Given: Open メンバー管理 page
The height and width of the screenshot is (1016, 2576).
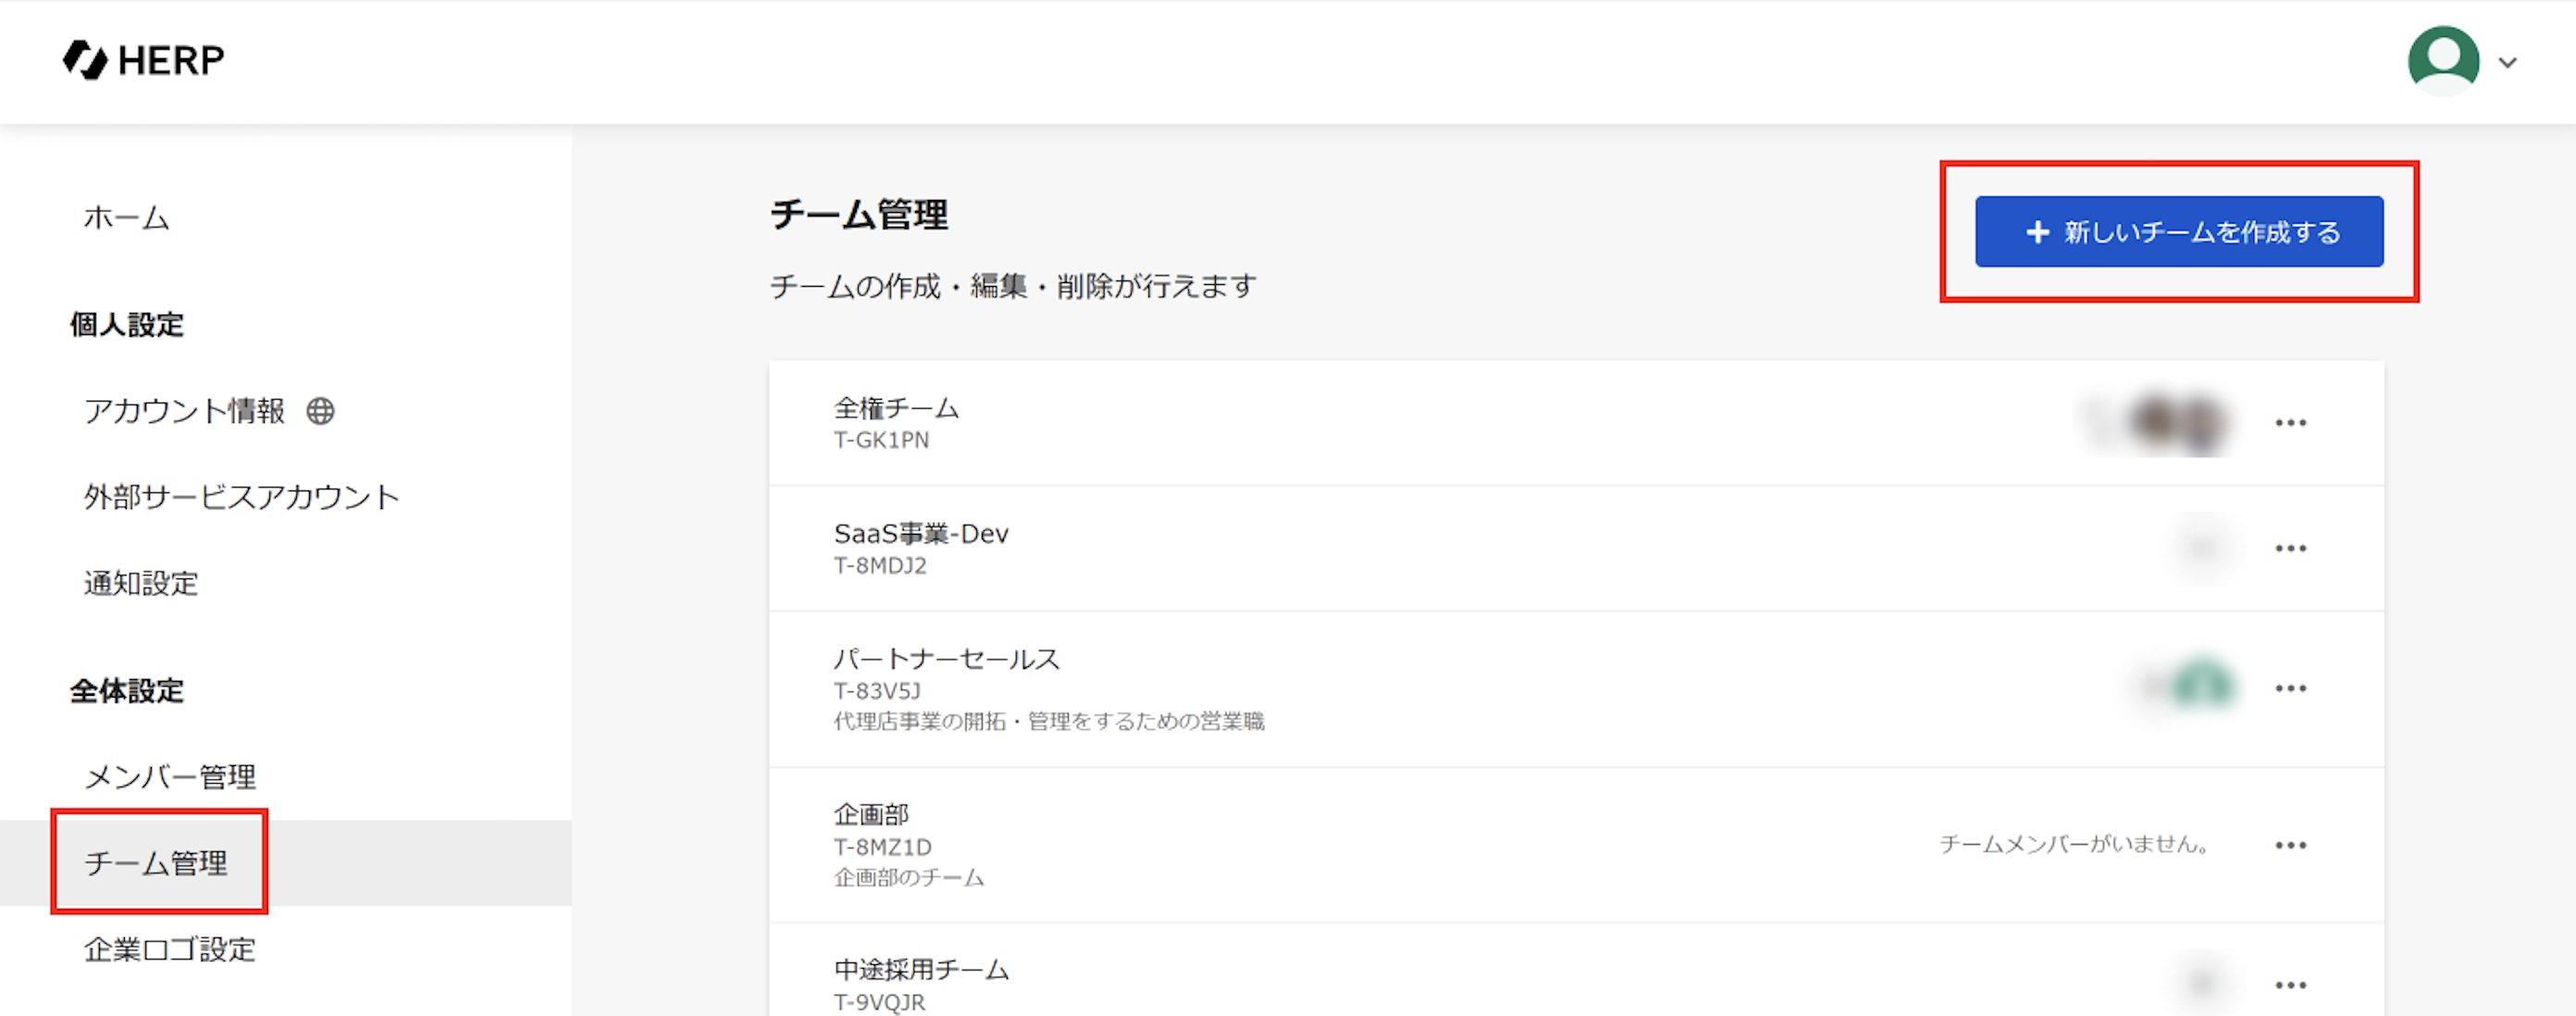Looking at the screenshot, I should click(170, 777).
